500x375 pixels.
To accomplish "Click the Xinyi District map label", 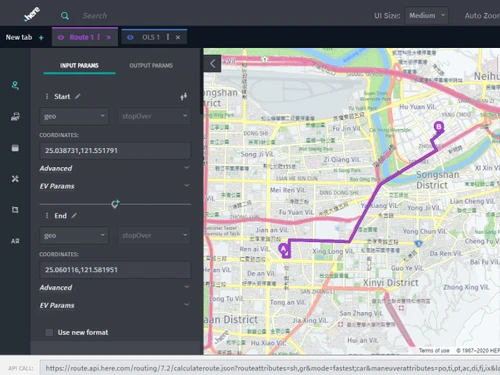I will (x=390, y=283).
